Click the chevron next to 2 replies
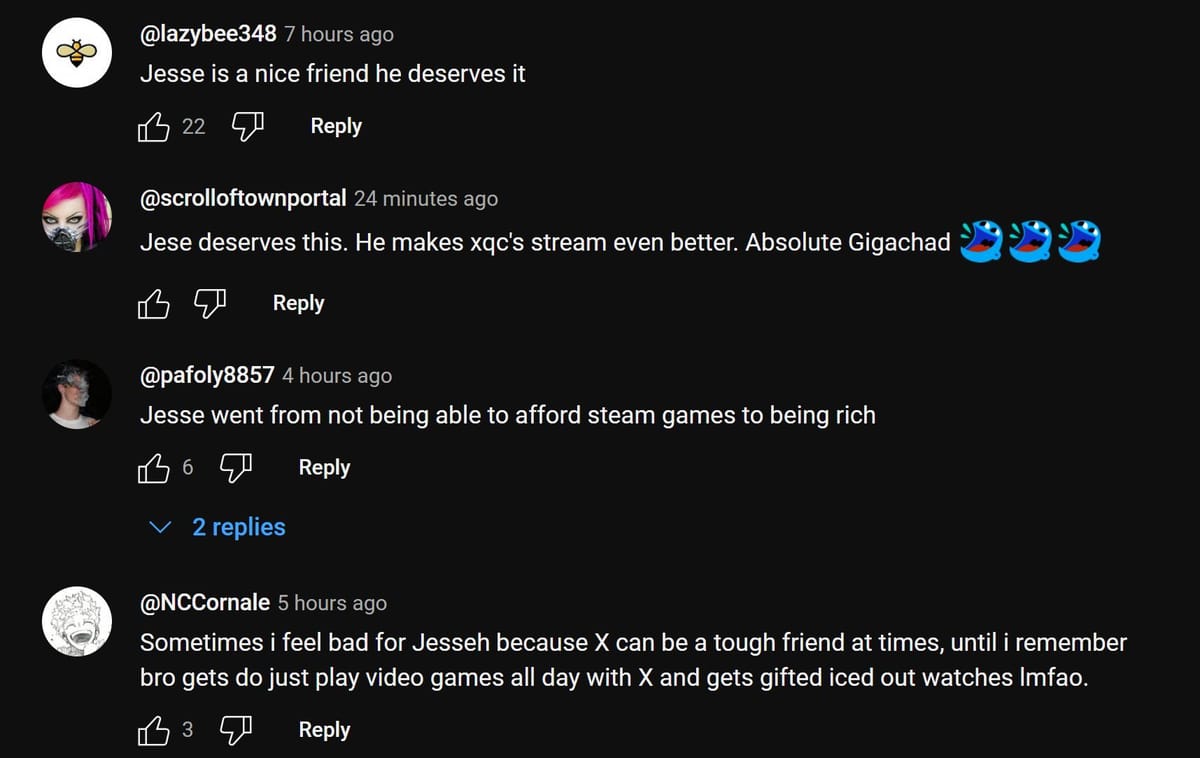Image resolution: width=1200 pixels, height=758 pixels. (161, 526)
